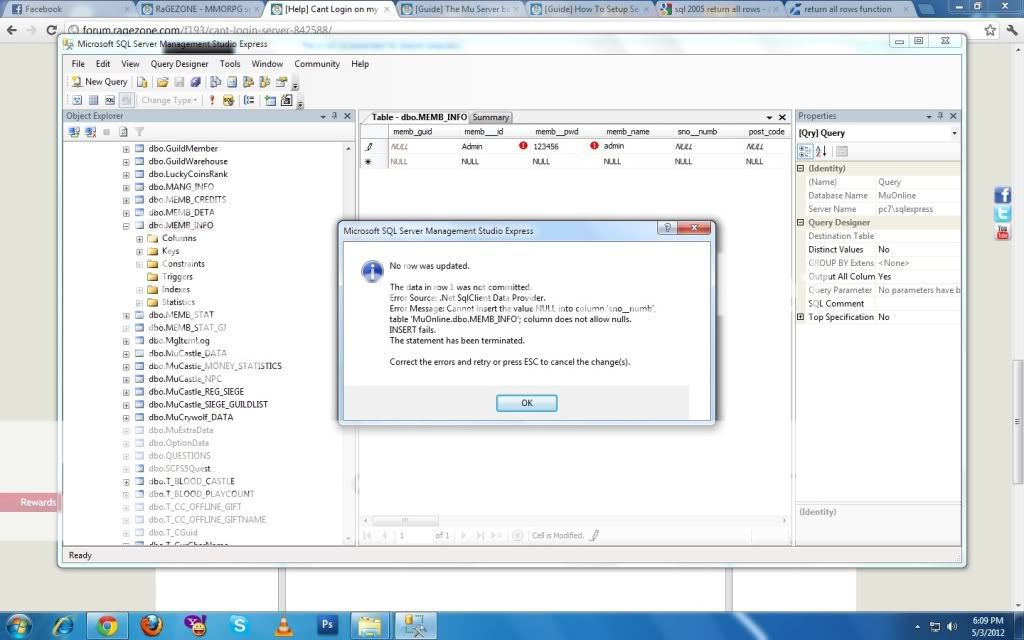Screen dimensions: 1024x640
Task: Expand the Top Specification property
Action: [801, 317]
